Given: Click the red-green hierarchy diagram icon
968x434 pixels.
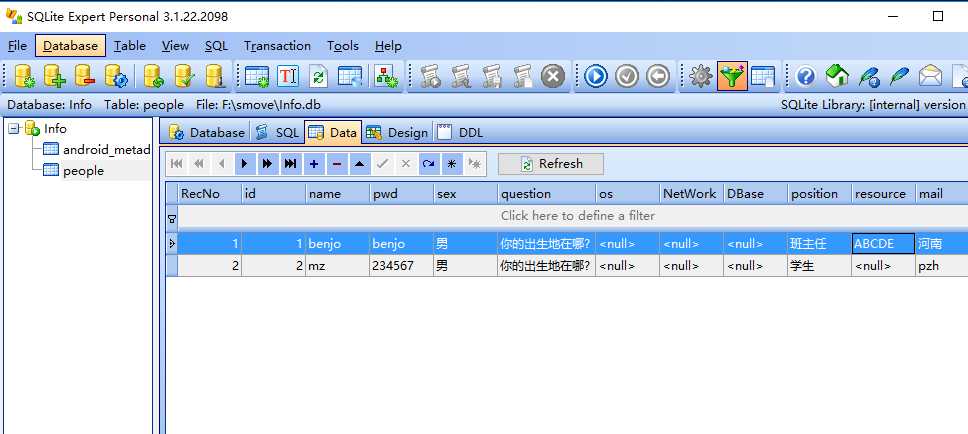Looking at the screenshot, I should click(386, 77).
